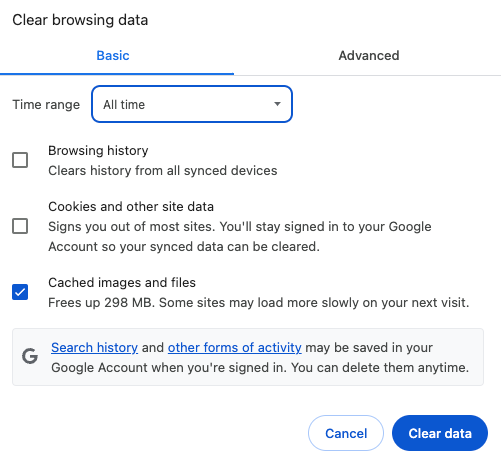Click the Cached images and files label
The height and width of the screenshot is (463, 501).
[x=122, y=283]
